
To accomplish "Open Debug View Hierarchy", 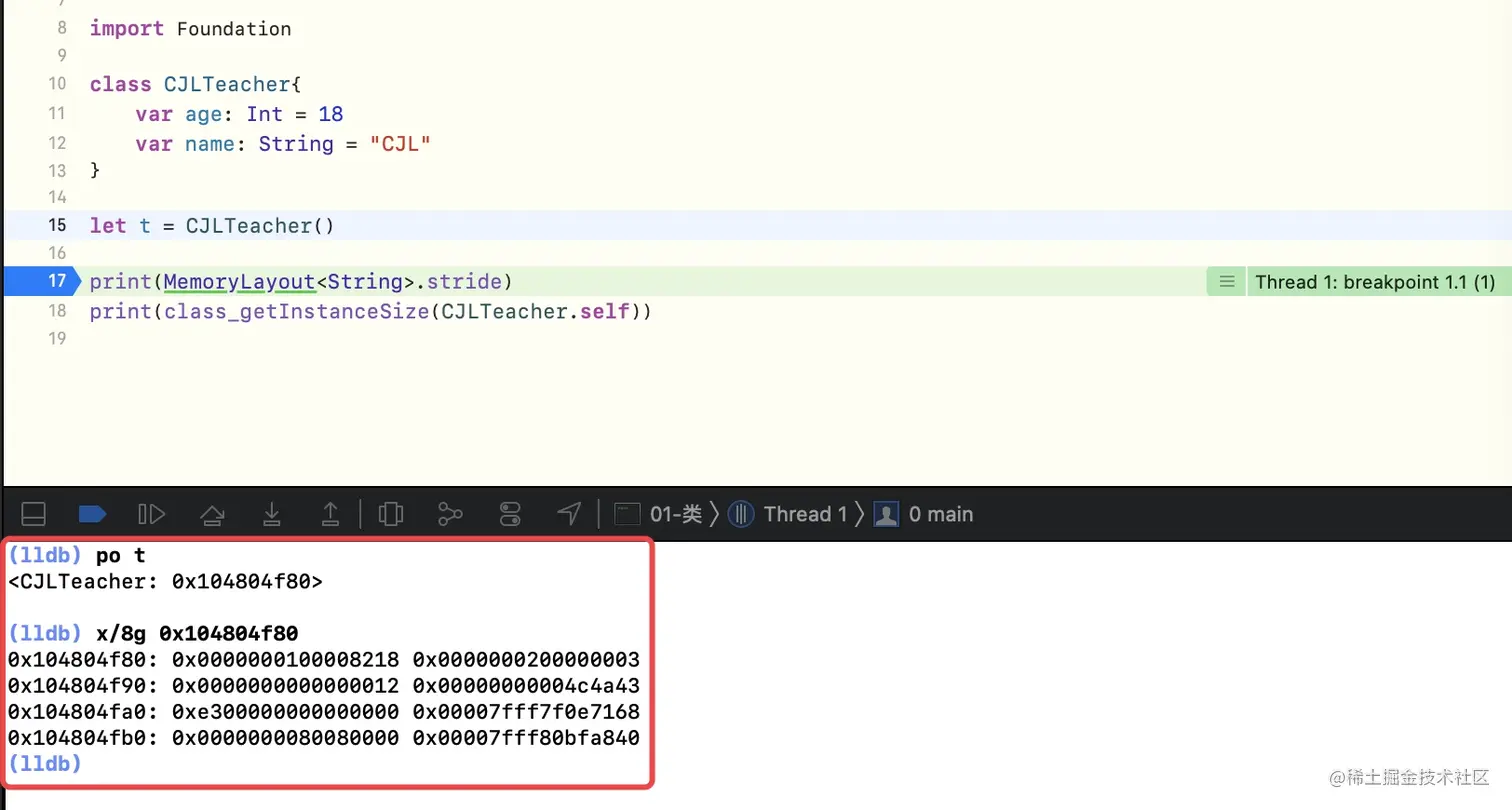I will pos(390,514).
